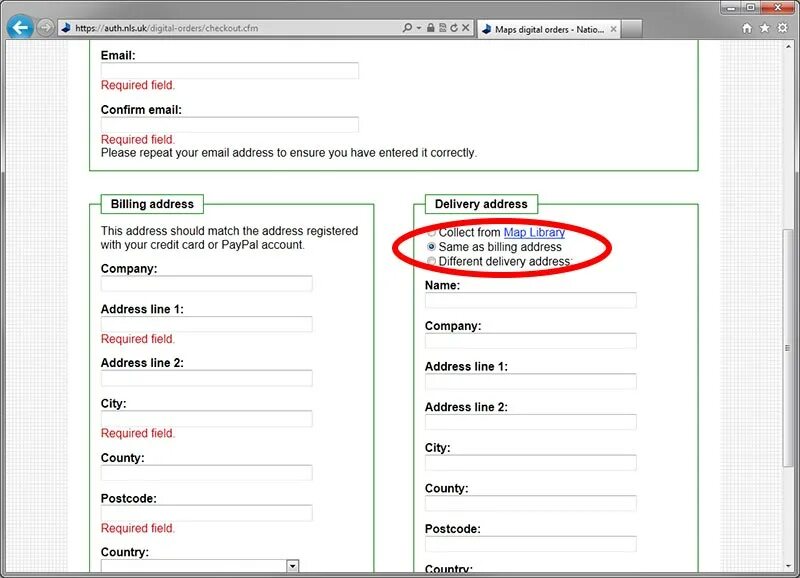The height and width of the screenshot is (578, 800).
Task: Click the delivery Name field
Action: pyautogui.click(x=531, y=300)
